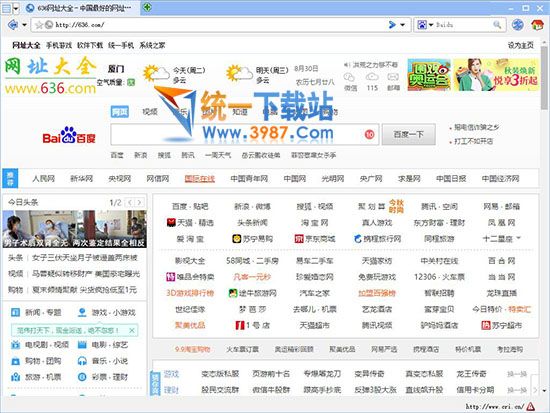Click the home house icon
Viewport: 550px width, 413px height.
point(537,25)
